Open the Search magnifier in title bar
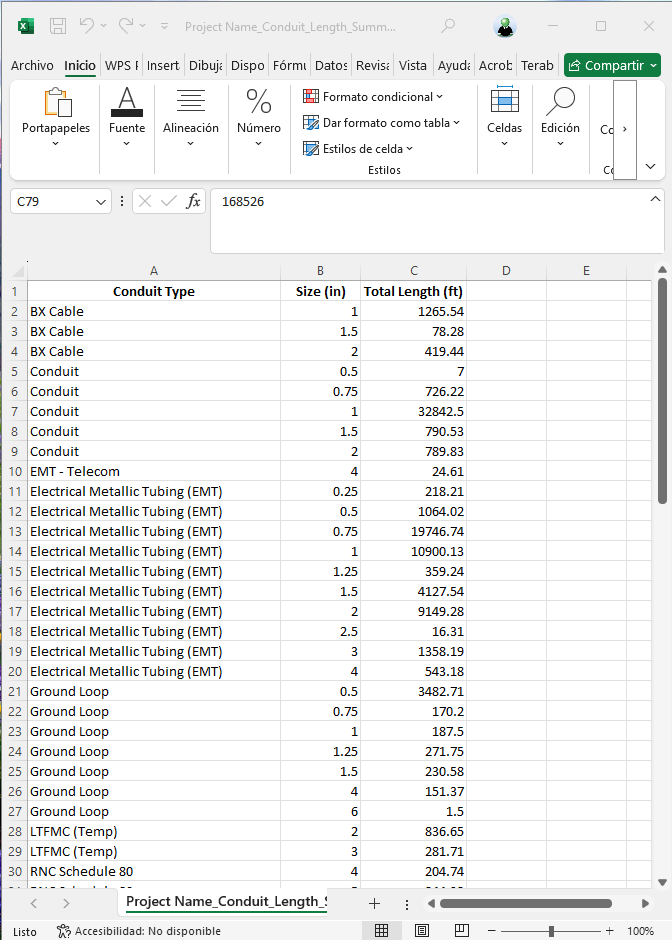 [448, 26]
